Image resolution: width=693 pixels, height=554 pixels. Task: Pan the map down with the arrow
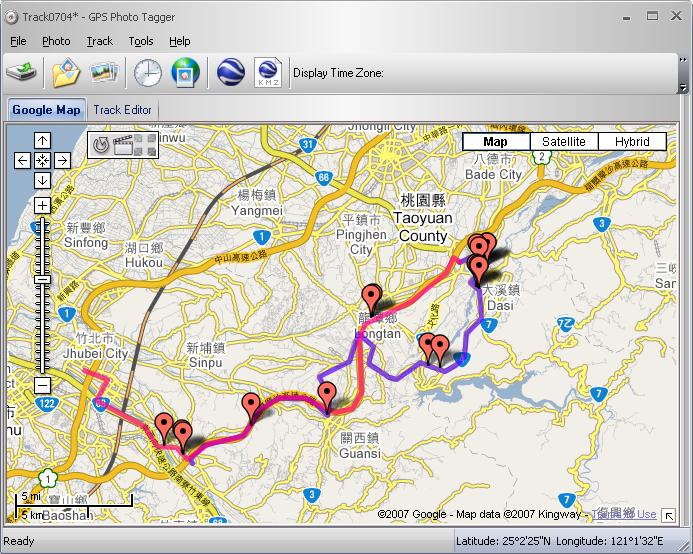pyautogui.click(x=42, y=180)
